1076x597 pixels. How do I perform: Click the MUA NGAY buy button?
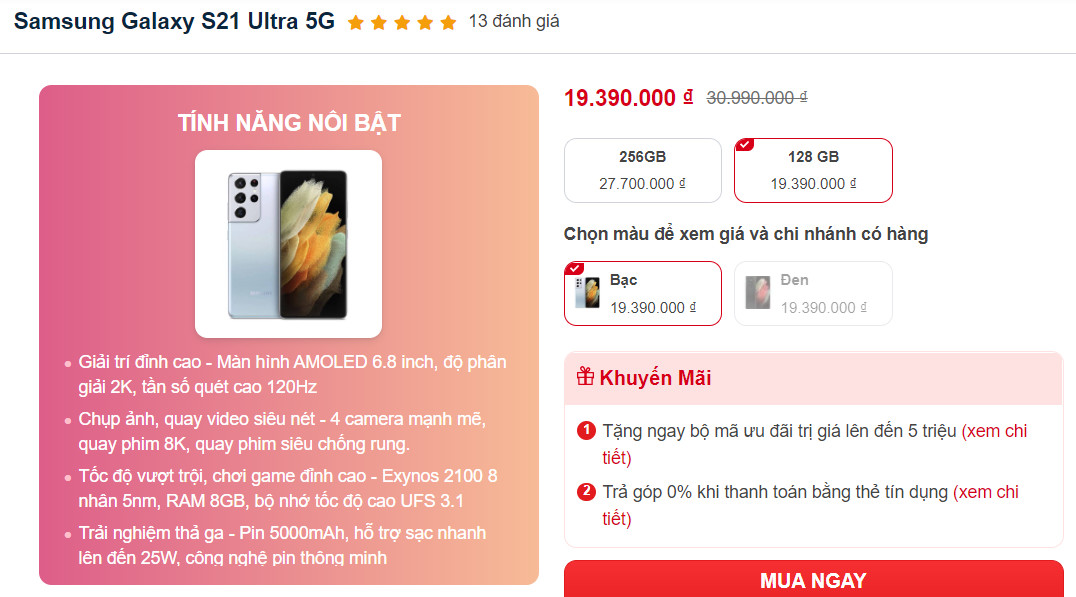pyautogui.click(x=814, y=579)
